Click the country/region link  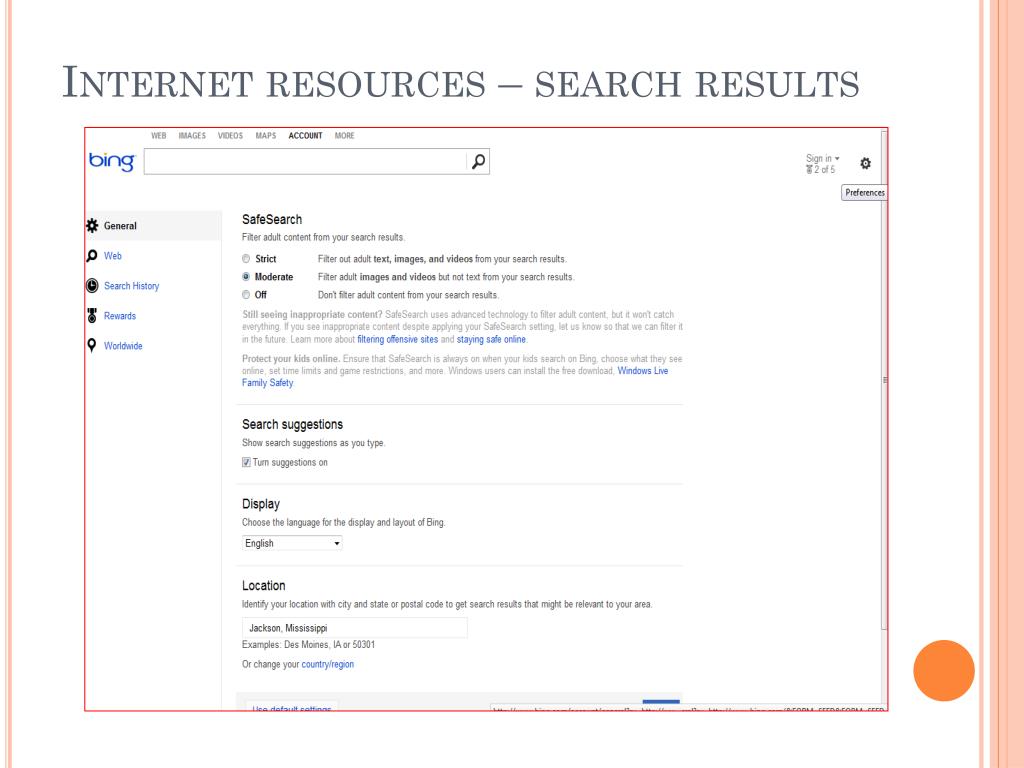point(328,664)
